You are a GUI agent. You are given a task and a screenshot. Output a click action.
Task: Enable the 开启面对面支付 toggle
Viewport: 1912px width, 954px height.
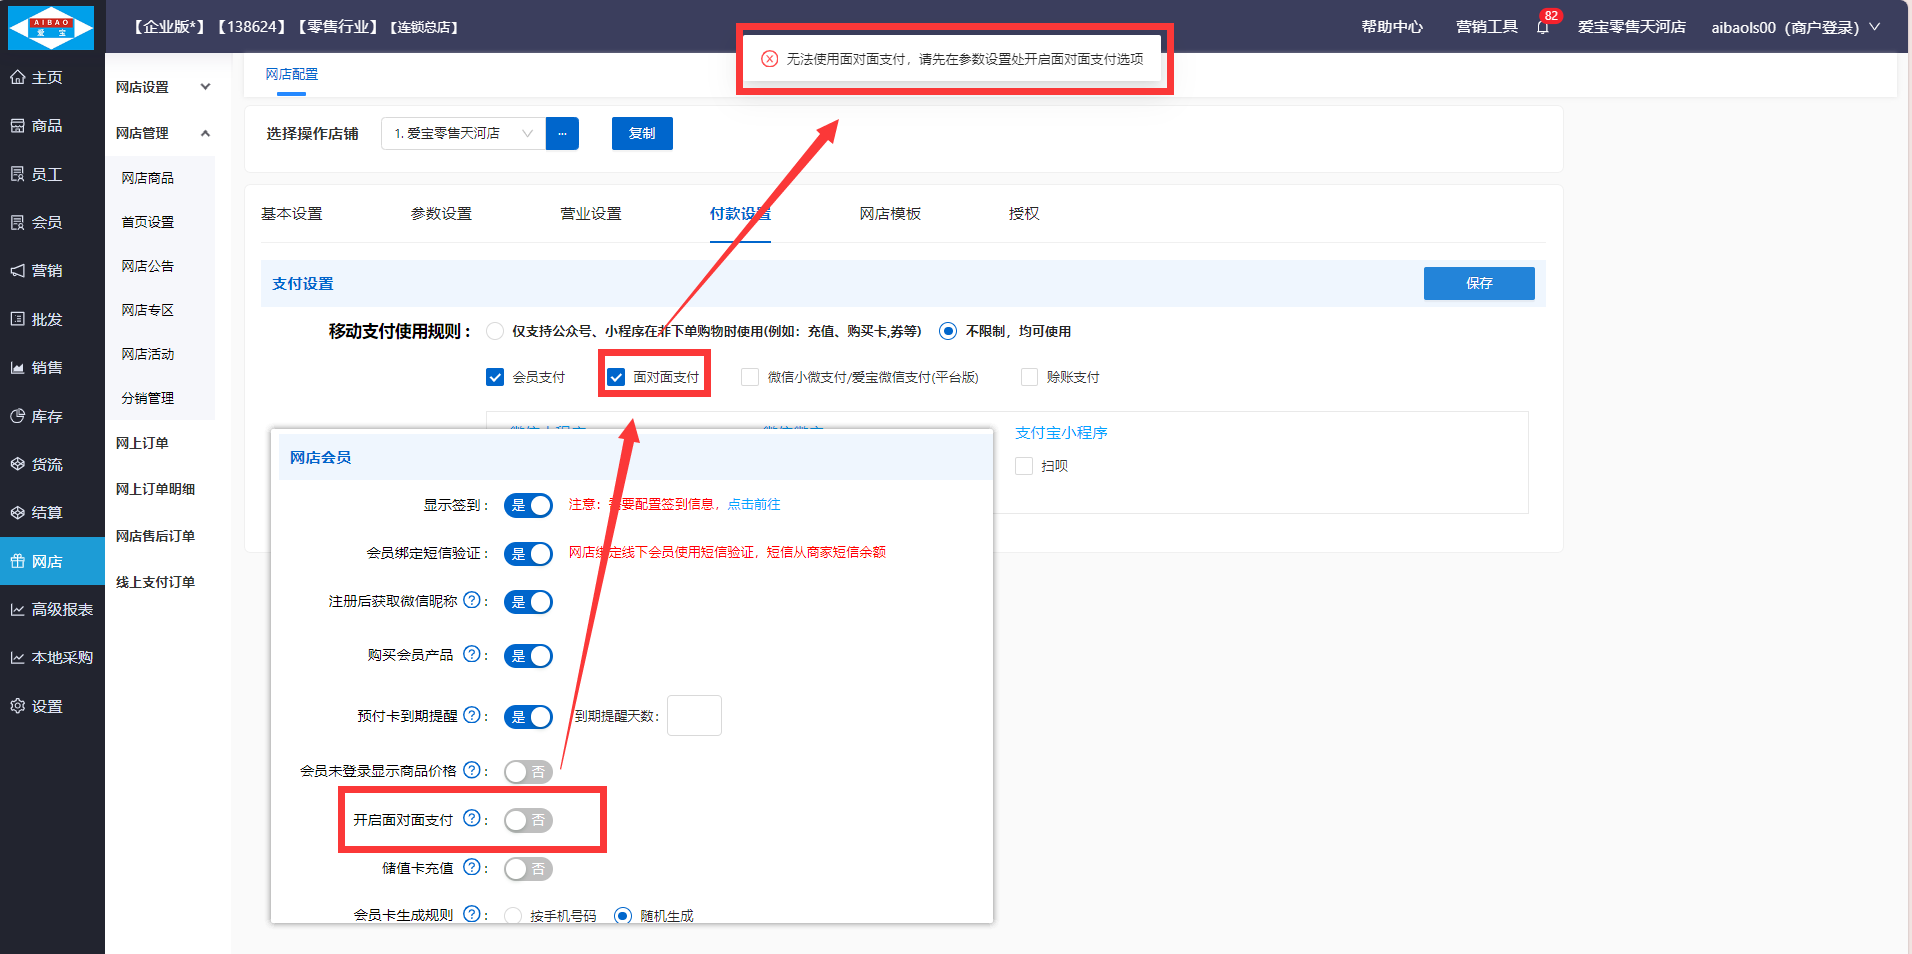[x=528, y=820]
